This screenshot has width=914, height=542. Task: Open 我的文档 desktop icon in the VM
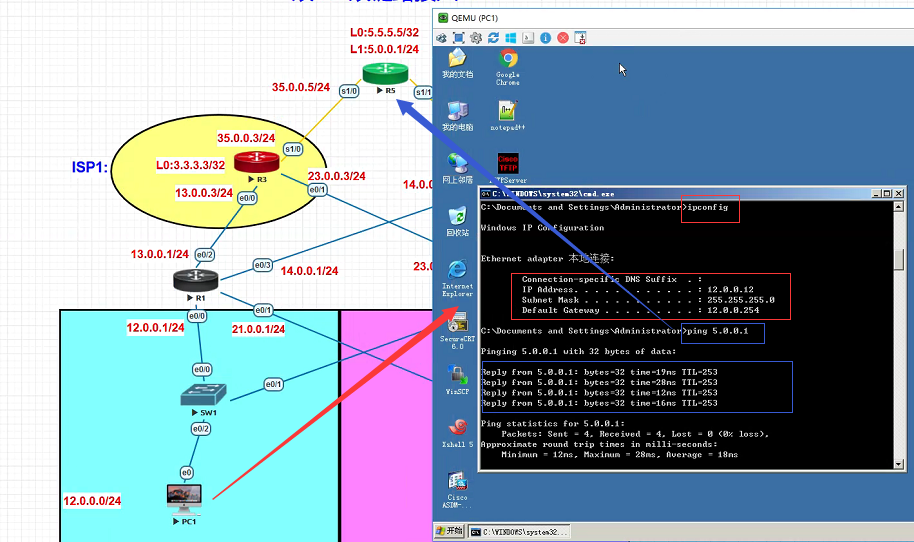(x=458, y=63)
